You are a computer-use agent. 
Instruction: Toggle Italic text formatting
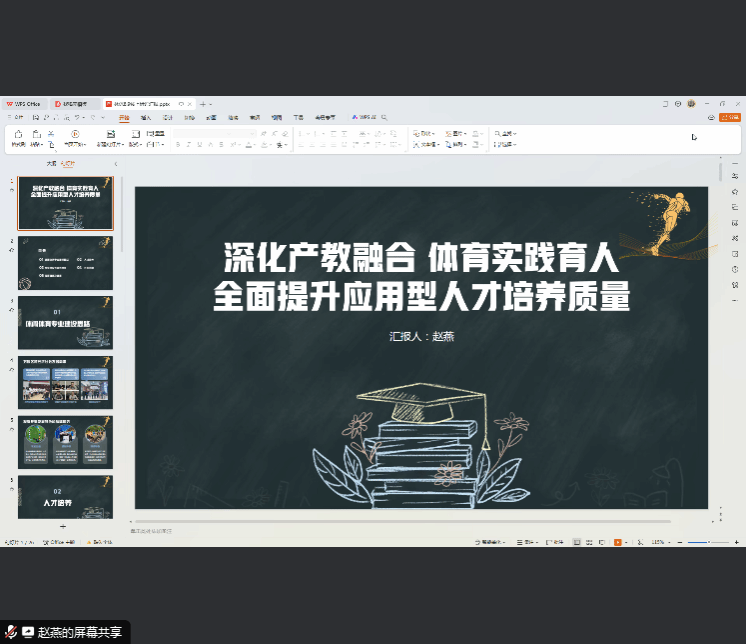click(188, 145)
